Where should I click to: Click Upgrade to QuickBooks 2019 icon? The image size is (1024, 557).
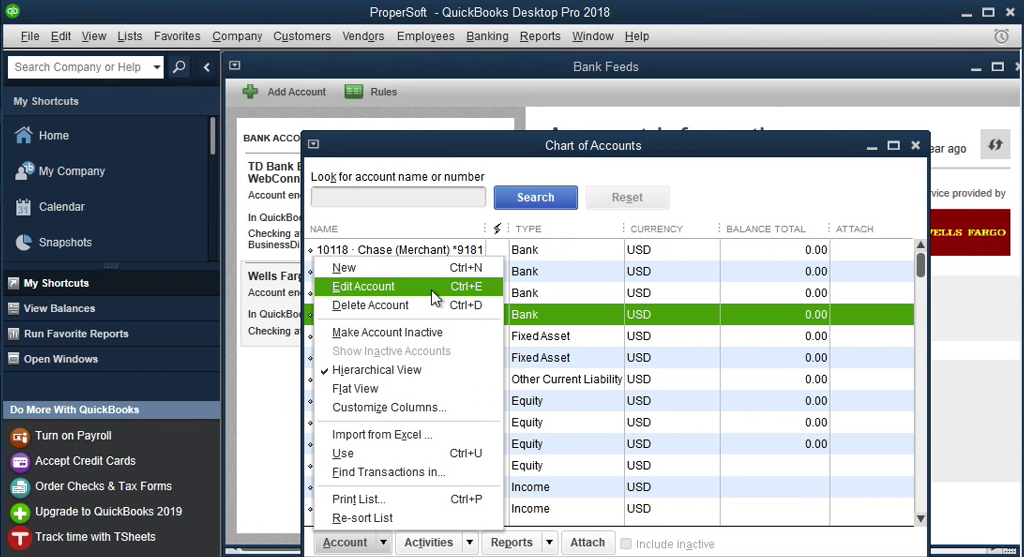(x=20, y=513)
